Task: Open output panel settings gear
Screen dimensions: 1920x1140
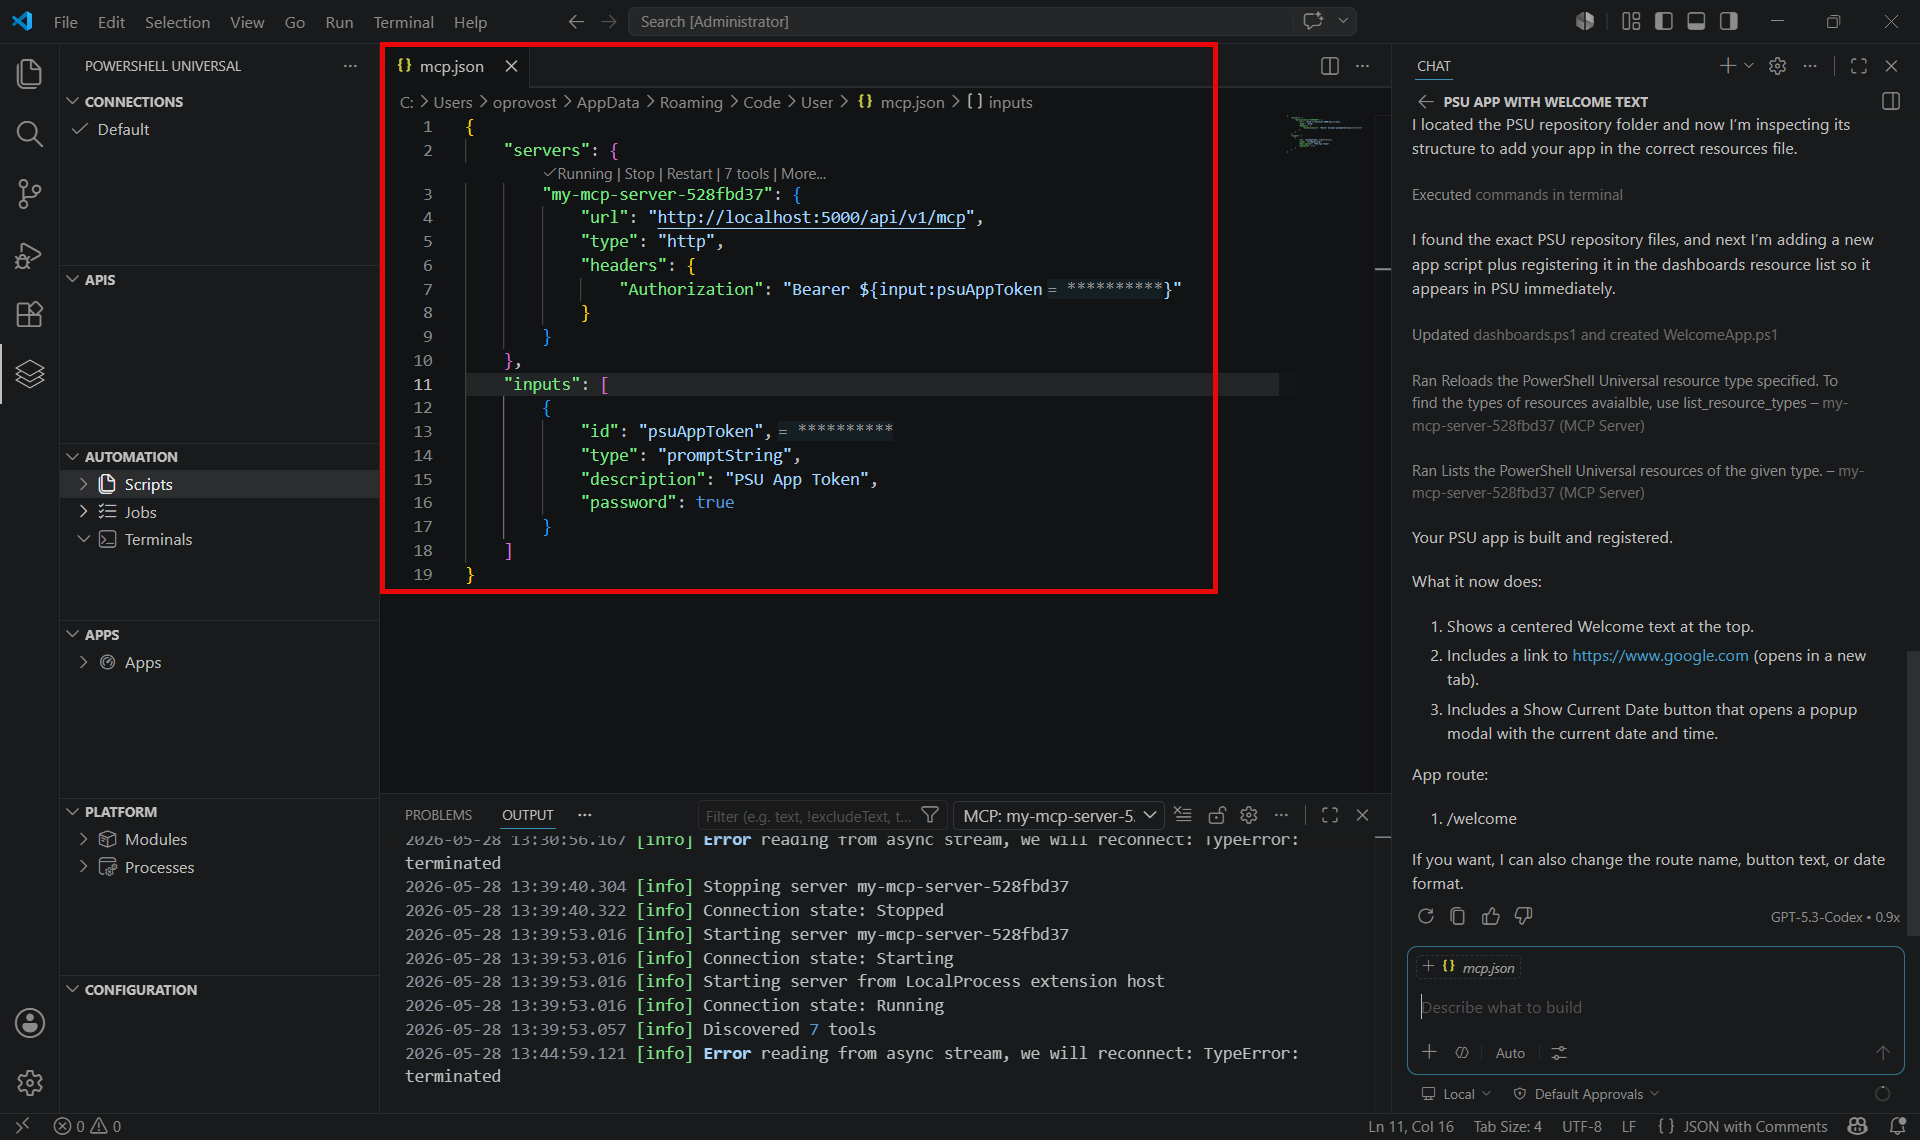Action: pyautogui.click(x=1248, y=815)
